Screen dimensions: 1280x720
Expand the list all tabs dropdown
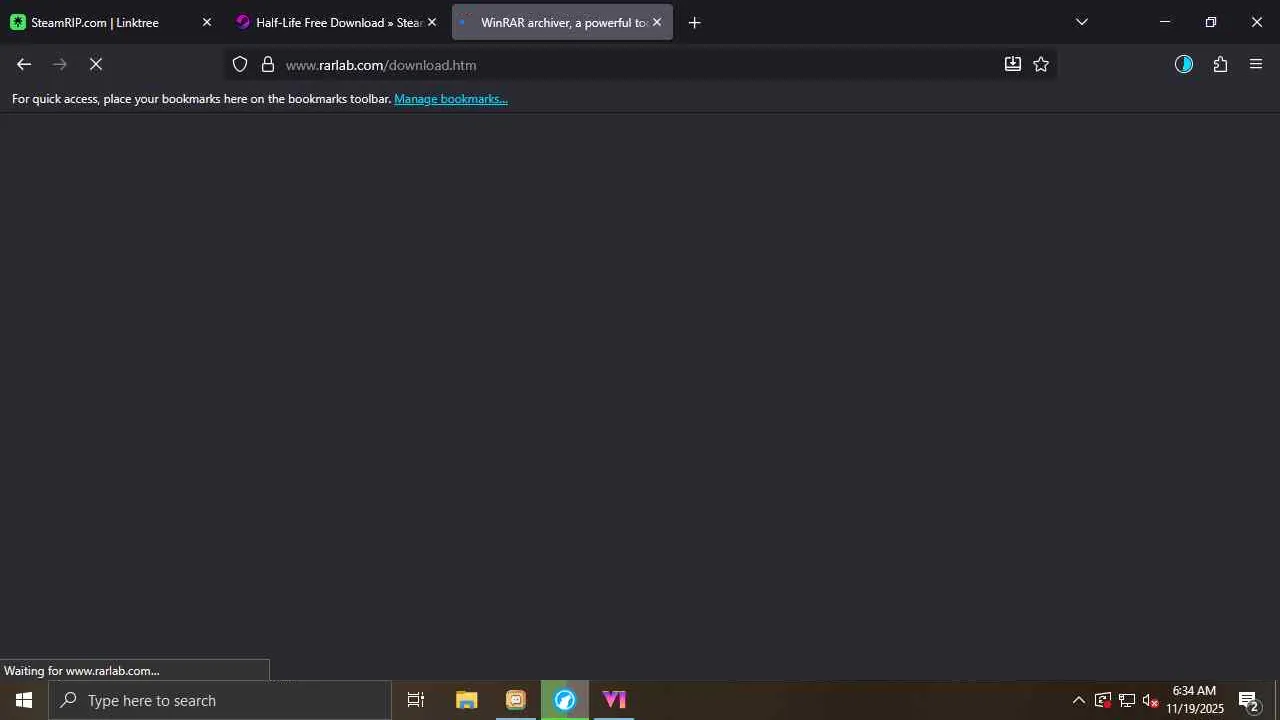(1082, 22)
